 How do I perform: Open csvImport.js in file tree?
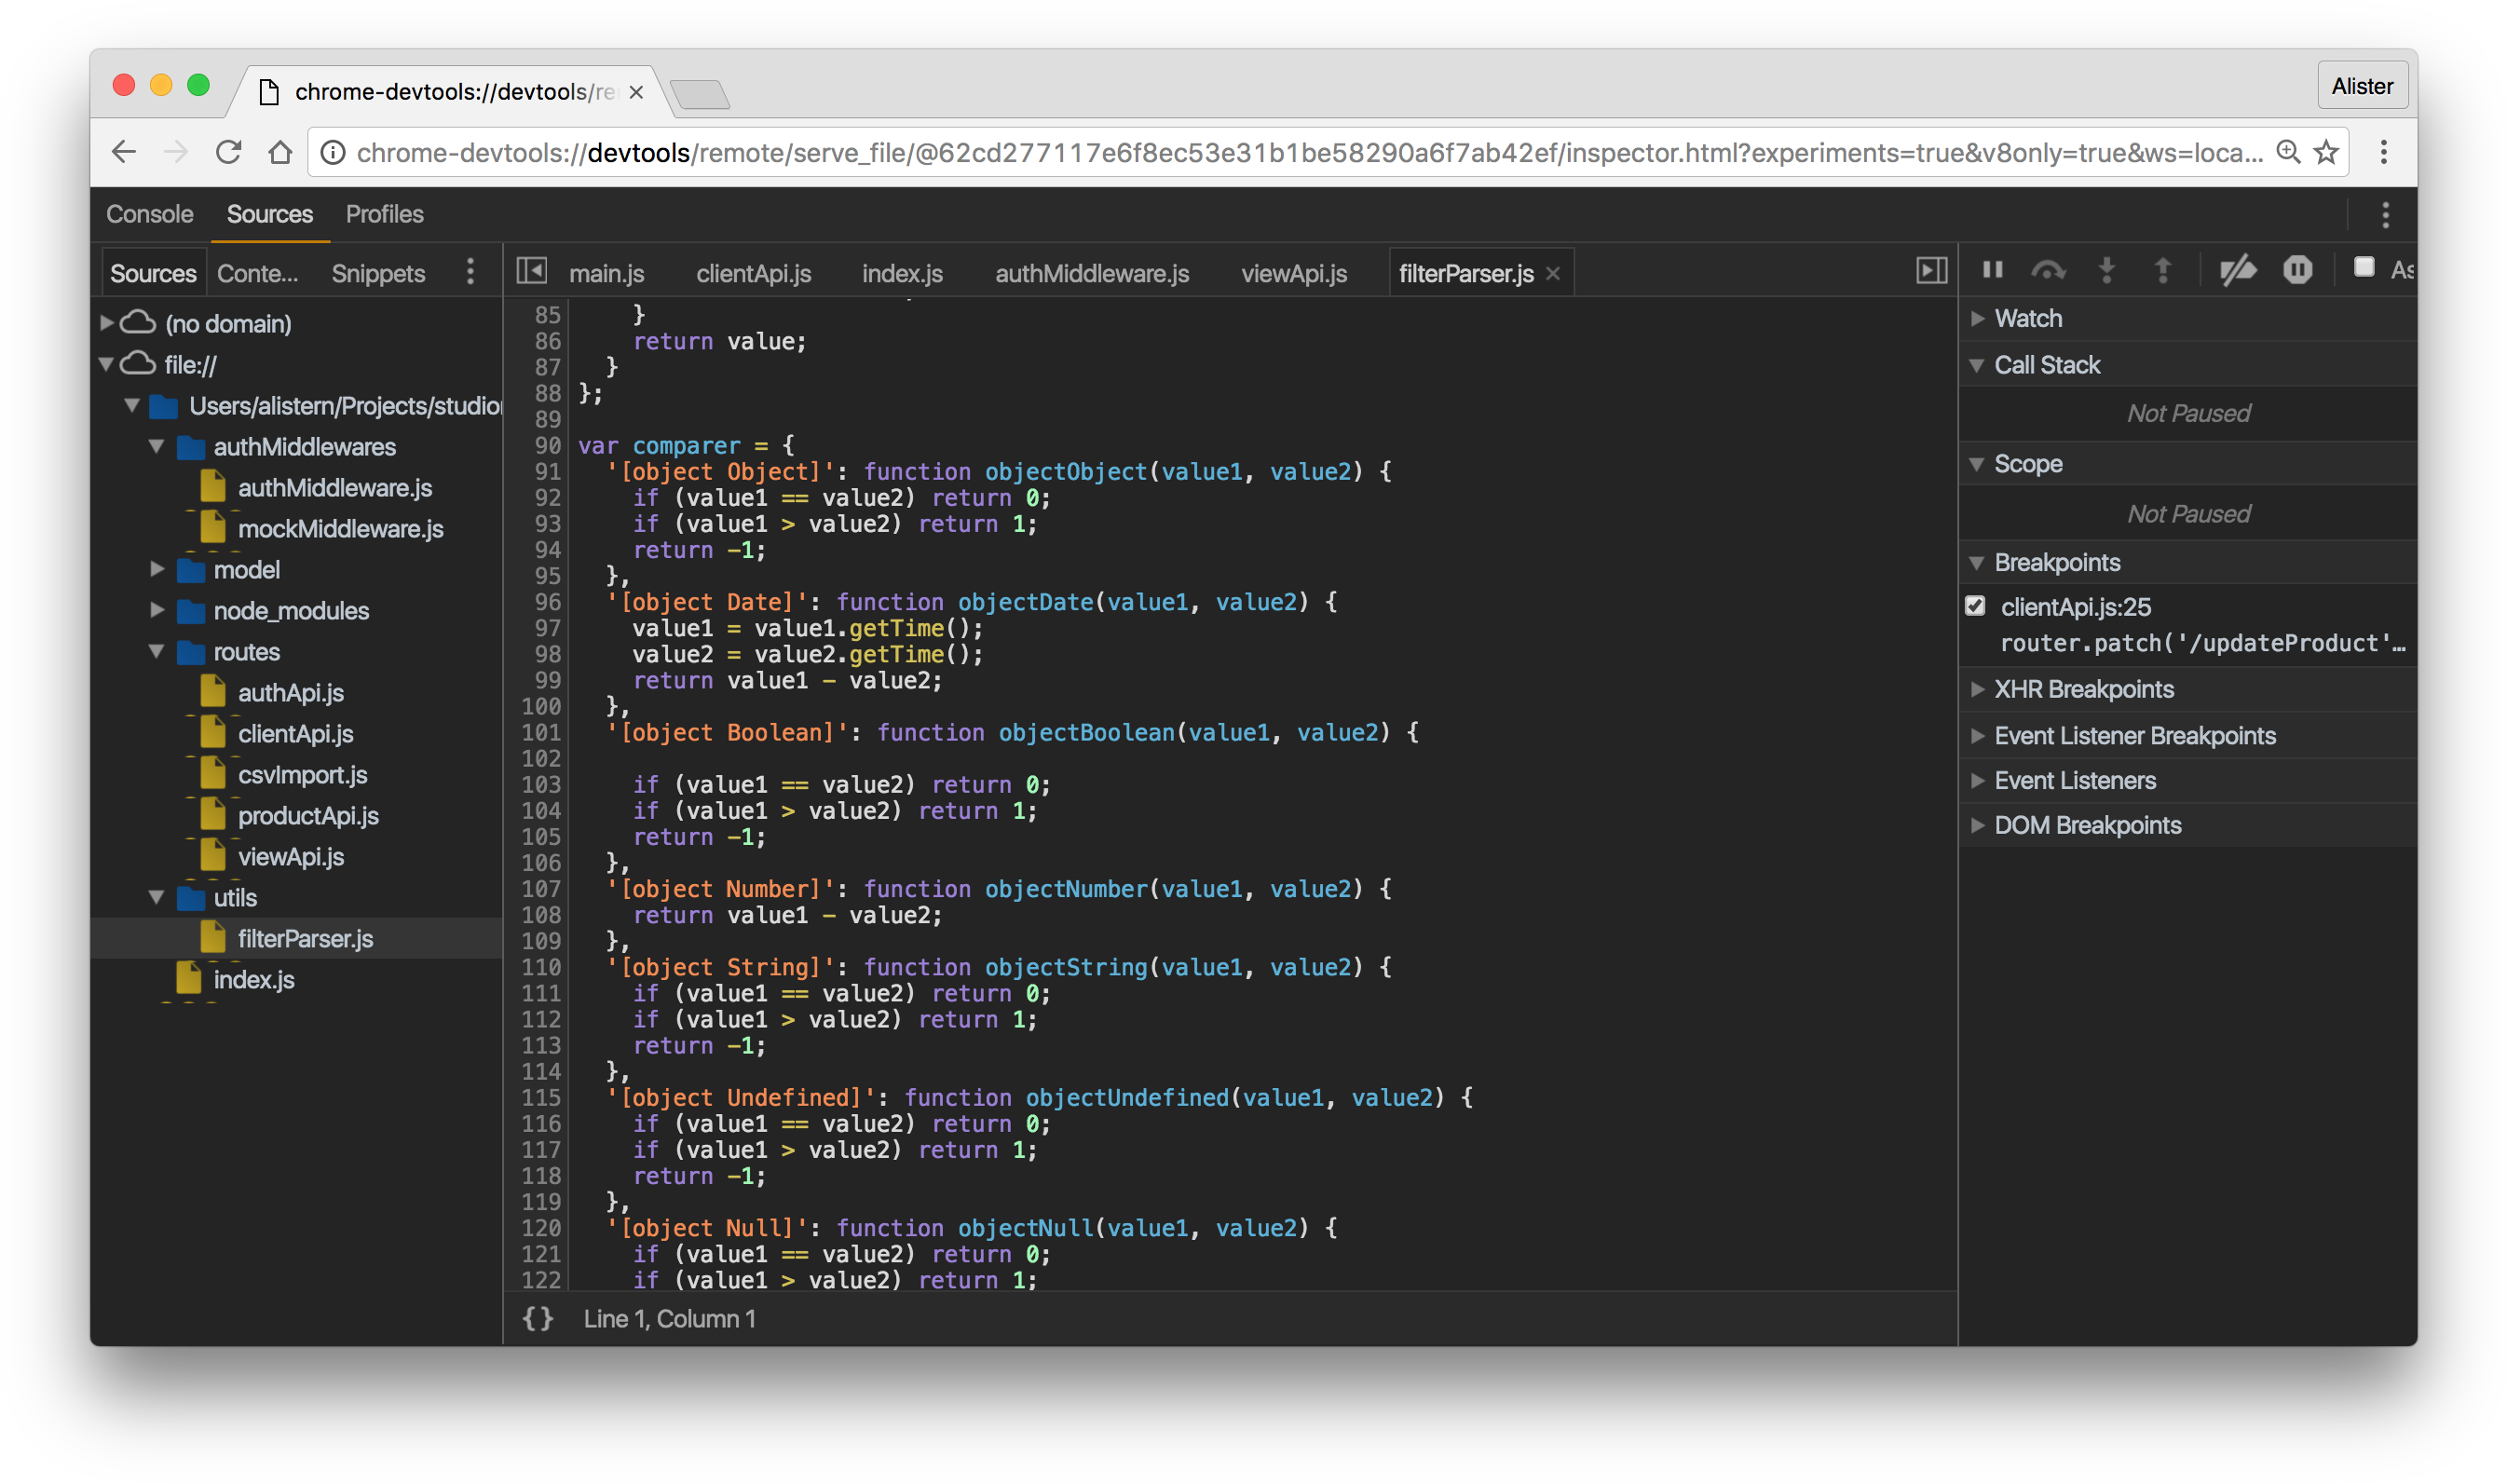point(302,775)
